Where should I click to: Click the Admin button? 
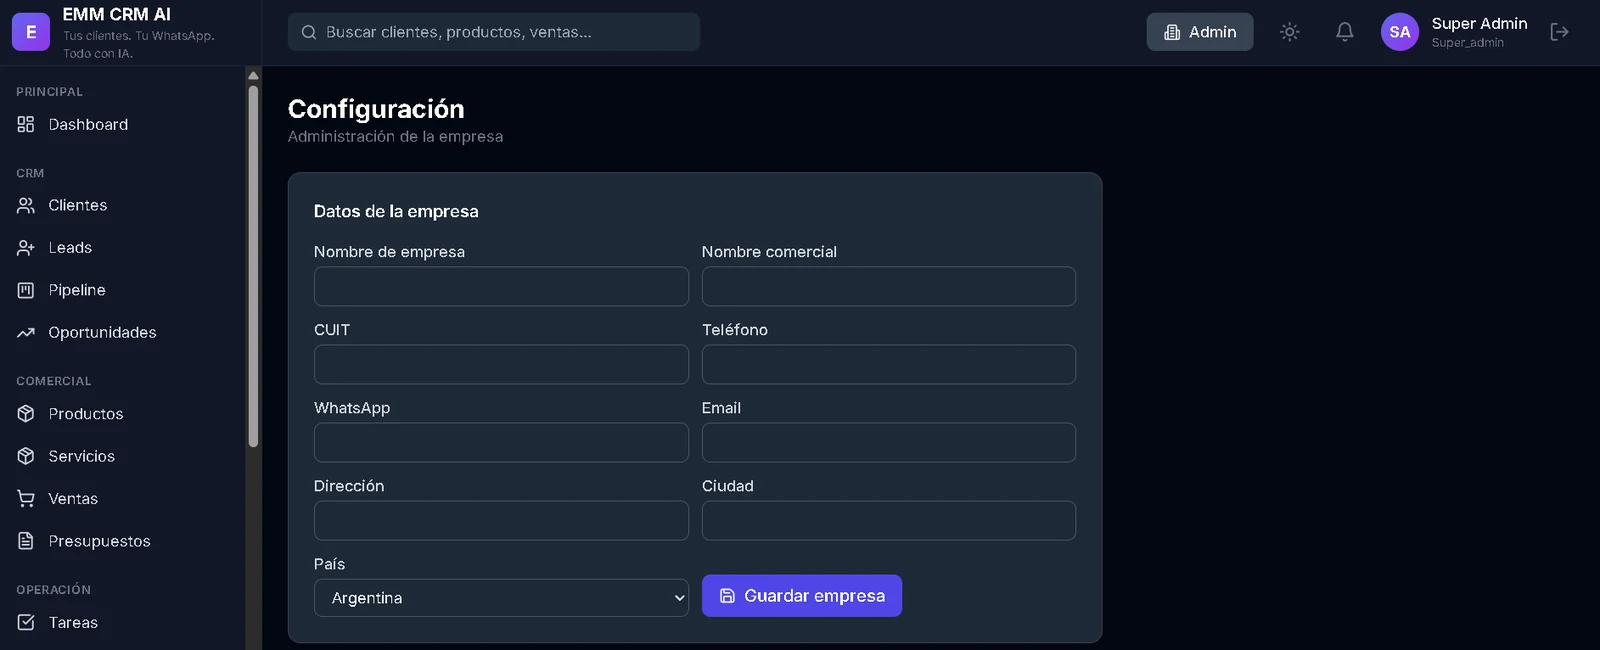coord(1200,32)
